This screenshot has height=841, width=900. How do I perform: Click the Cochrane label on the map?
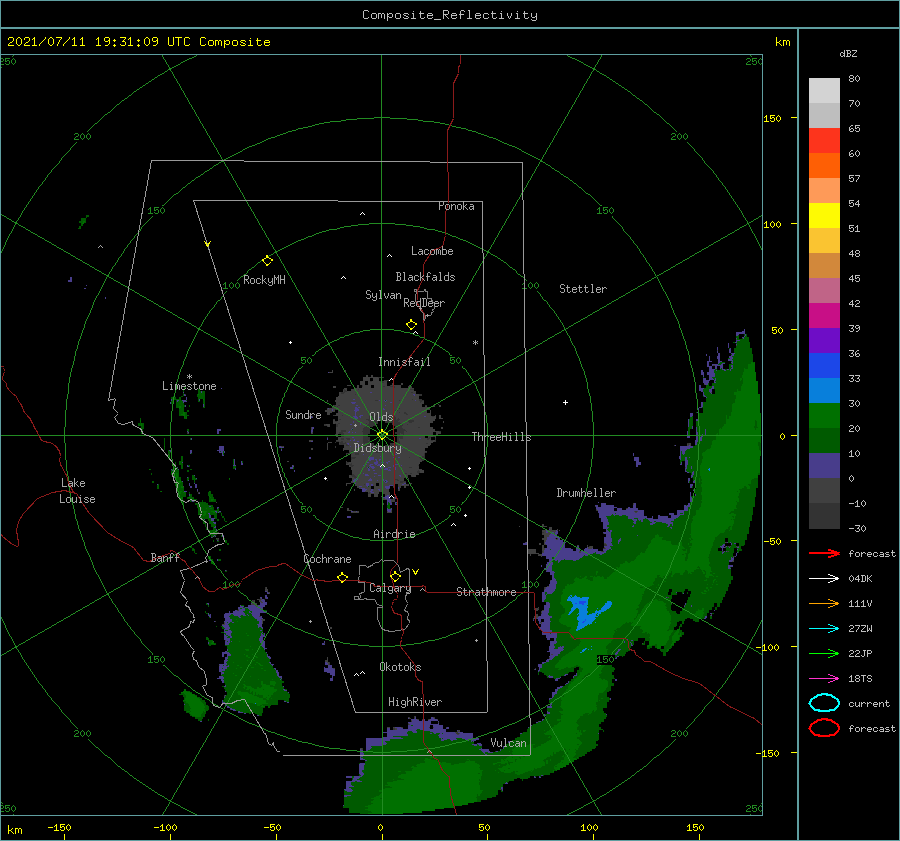pos(327,559)
